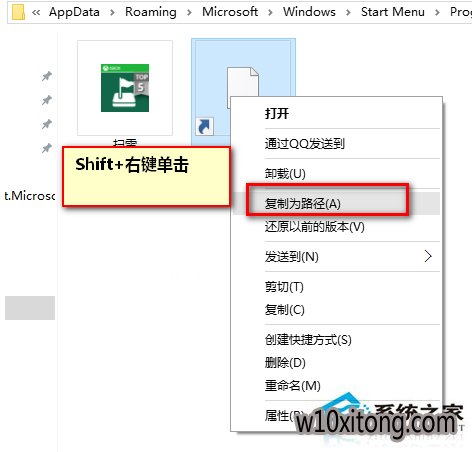The image size is (472, 452).
Task: Open the 发送到(N) submenu
Action: [x=337, y=256]
